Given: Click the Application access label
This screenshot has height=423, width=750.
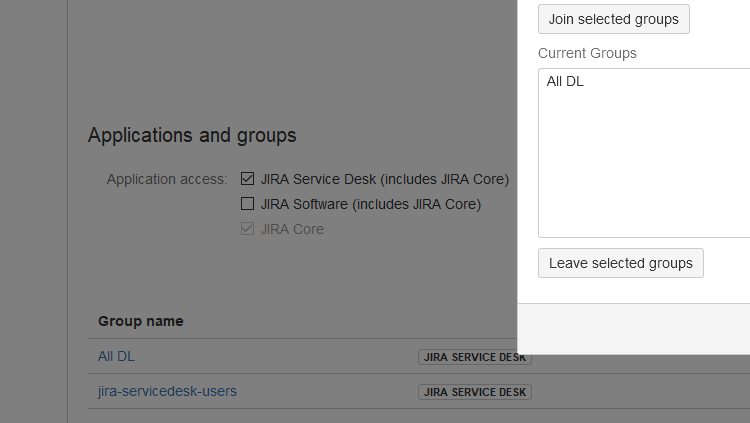Looking at the screenshot, I should click(x=167, y=179).
